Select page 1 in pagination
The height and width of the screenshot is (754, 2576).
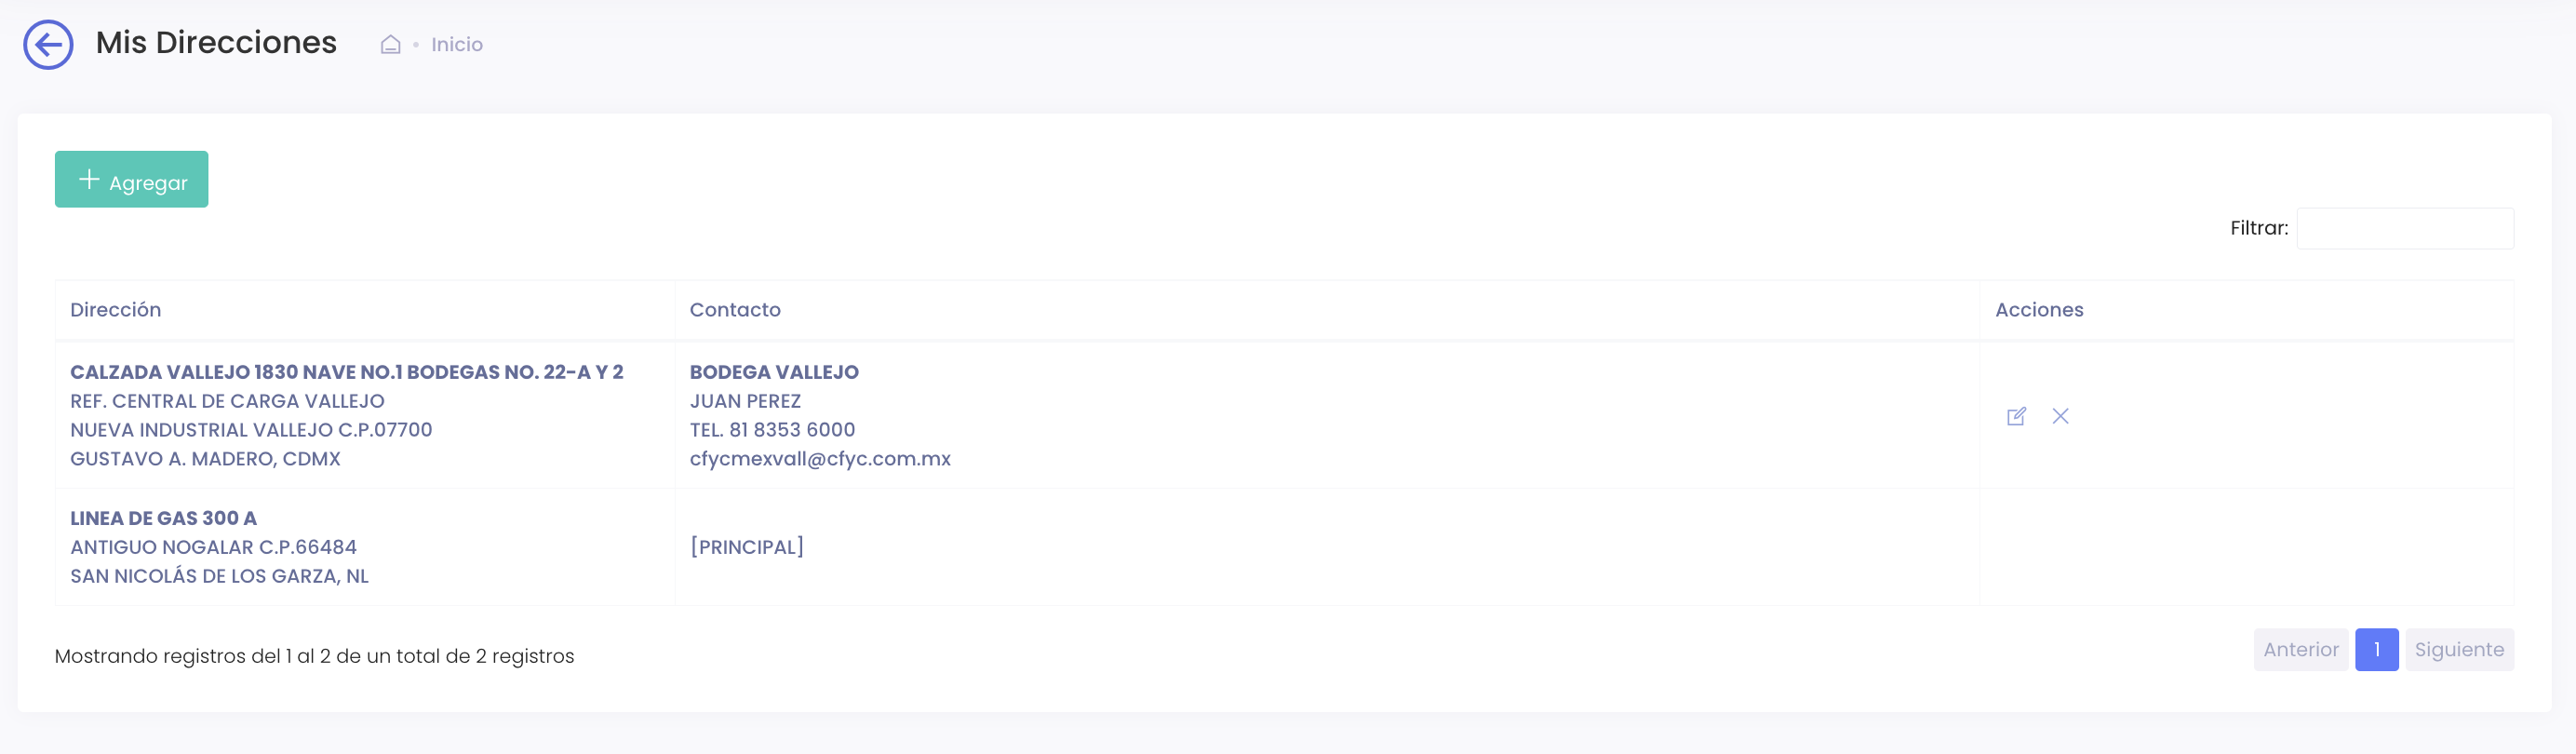pyautogui.click(x=2376, y=650)
